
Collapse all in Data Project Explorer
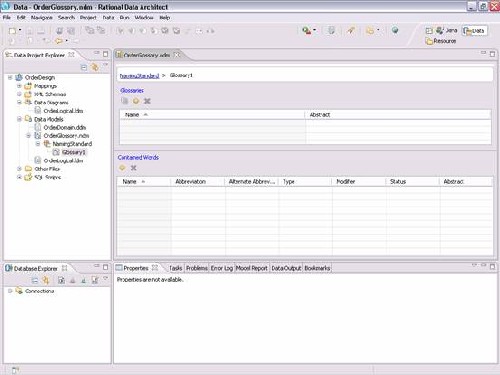[x=84, y=67]
